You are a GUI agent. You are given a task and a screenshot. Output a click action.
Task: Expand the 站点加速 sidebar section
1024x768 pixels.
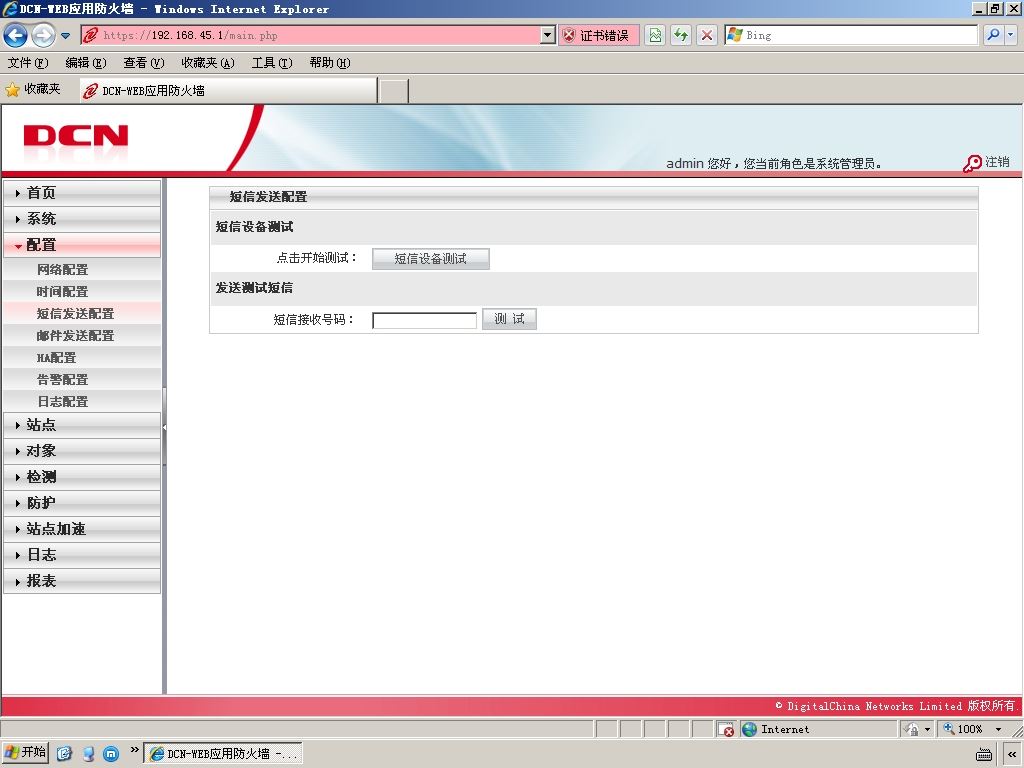82,529
